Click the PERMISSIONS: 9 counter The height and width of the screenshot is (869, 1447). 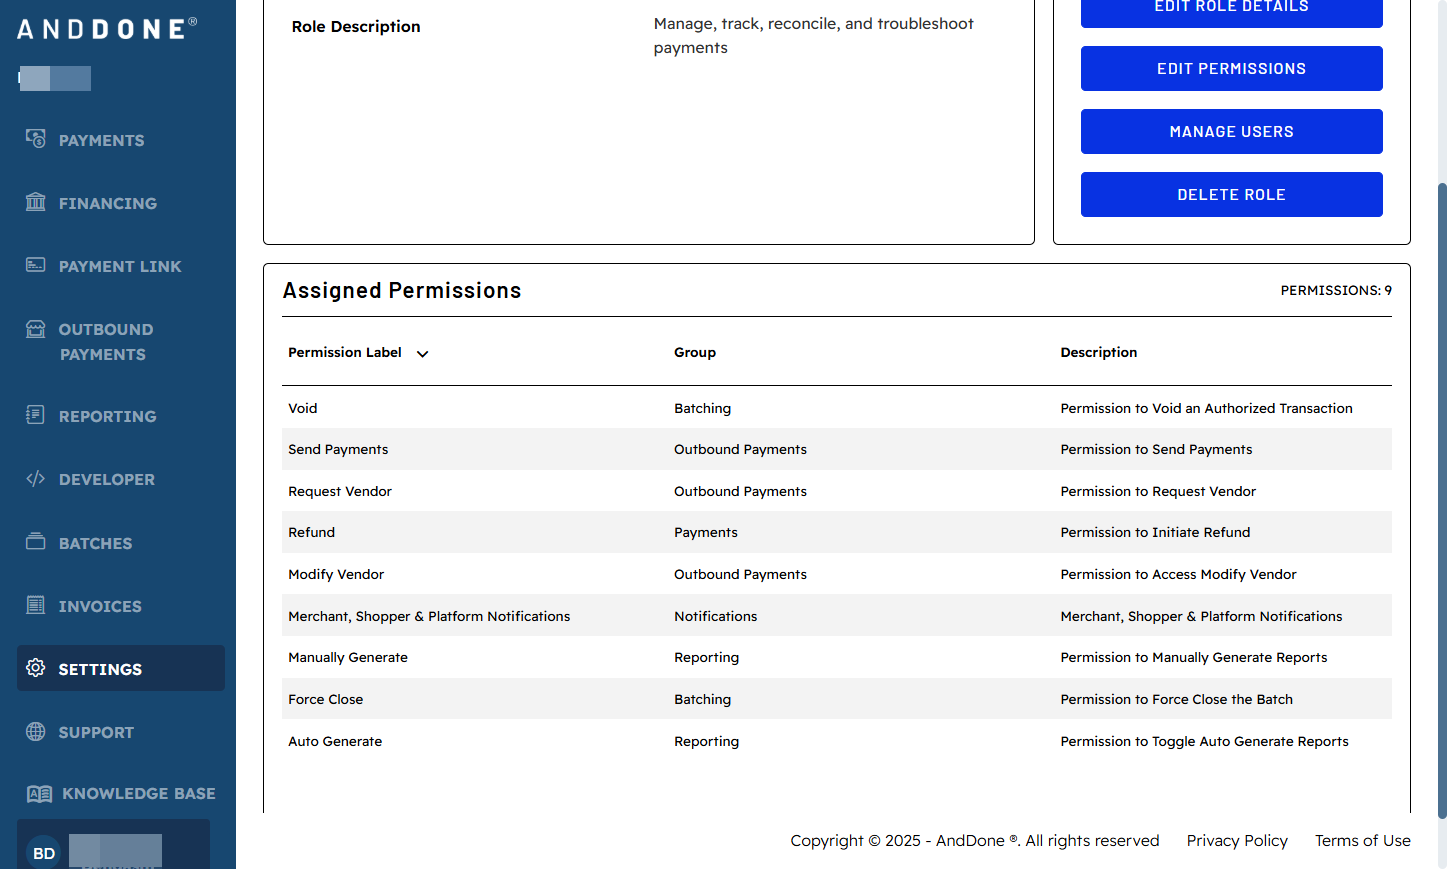click(1336, 290)
